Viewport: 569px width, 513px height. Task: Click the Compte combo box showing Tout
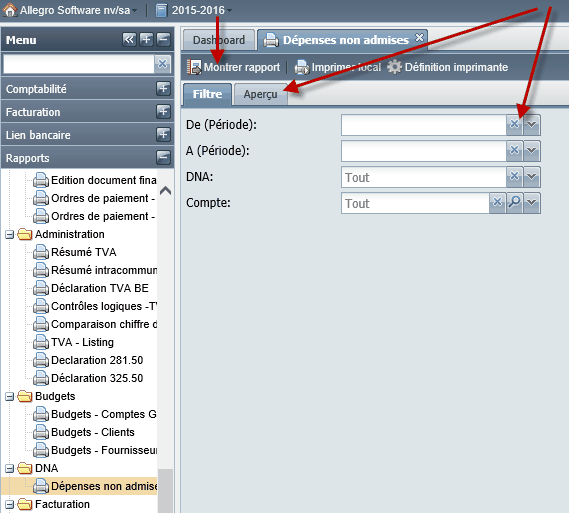415,203
